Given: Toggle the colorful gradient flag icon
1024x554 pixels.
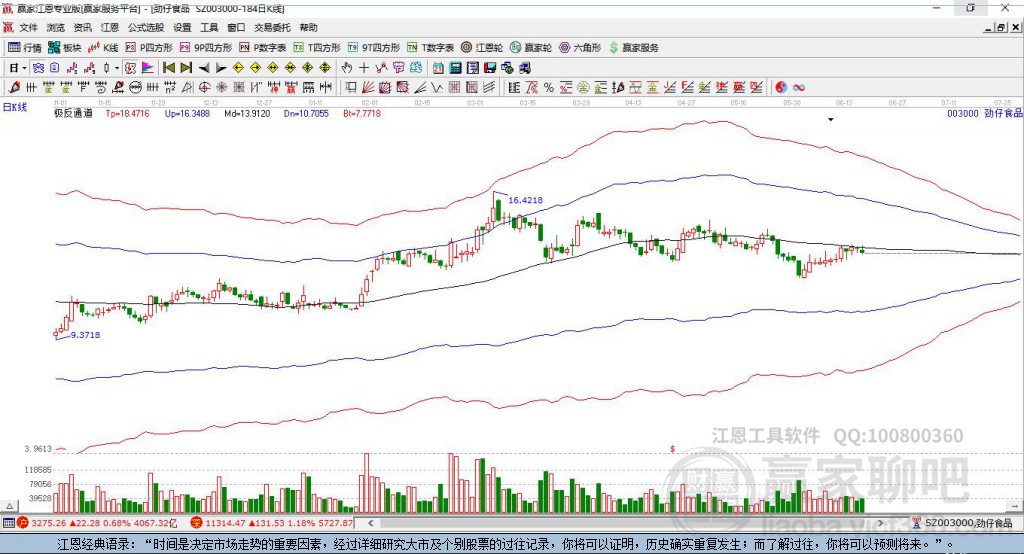Looking at the screenshot, I should tap(148, 68).
